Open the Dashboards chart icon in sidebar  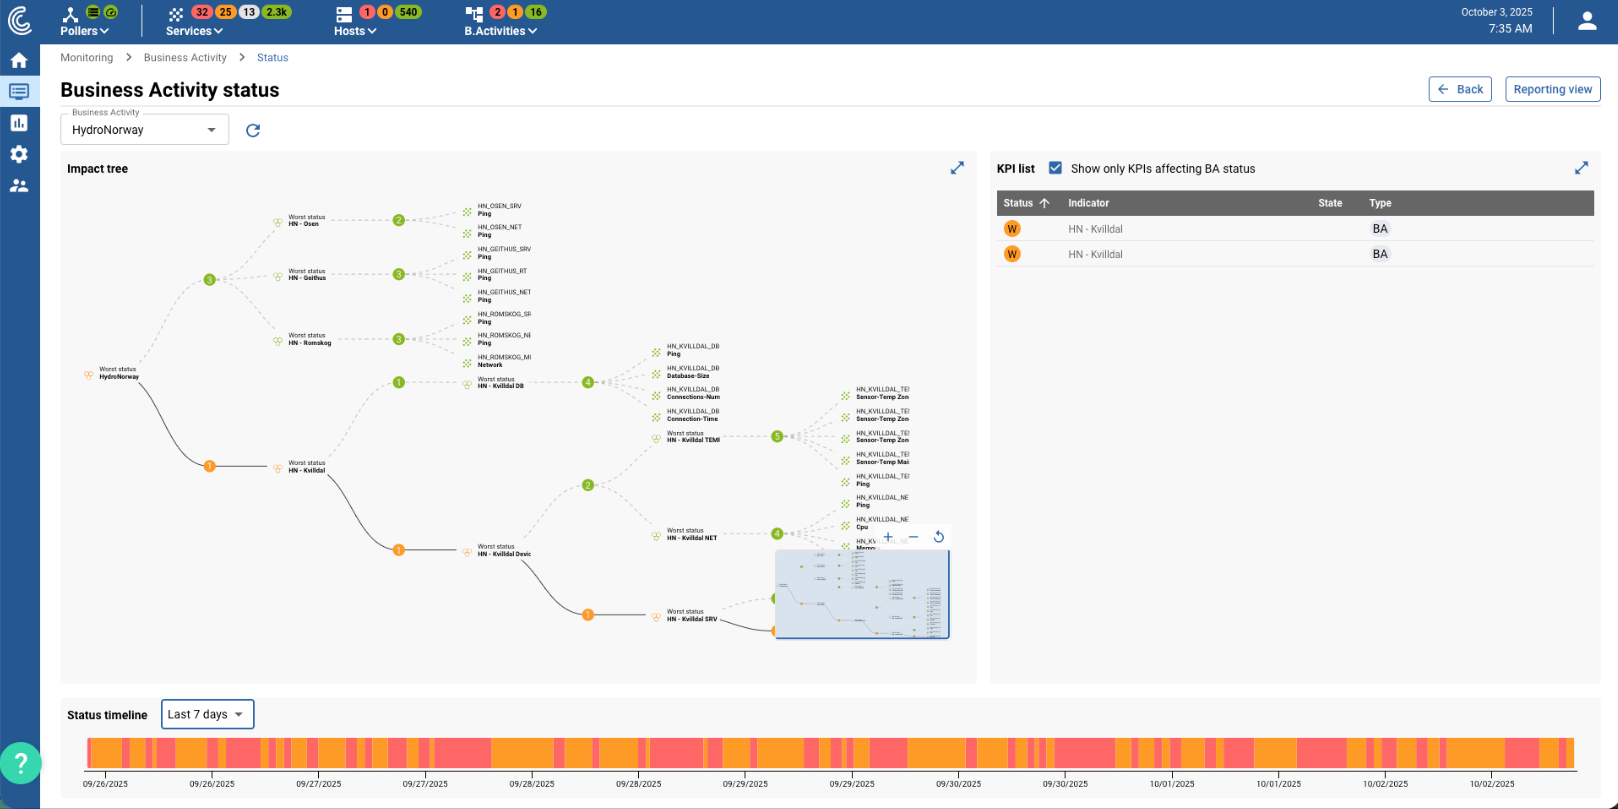tap(19, 123)
